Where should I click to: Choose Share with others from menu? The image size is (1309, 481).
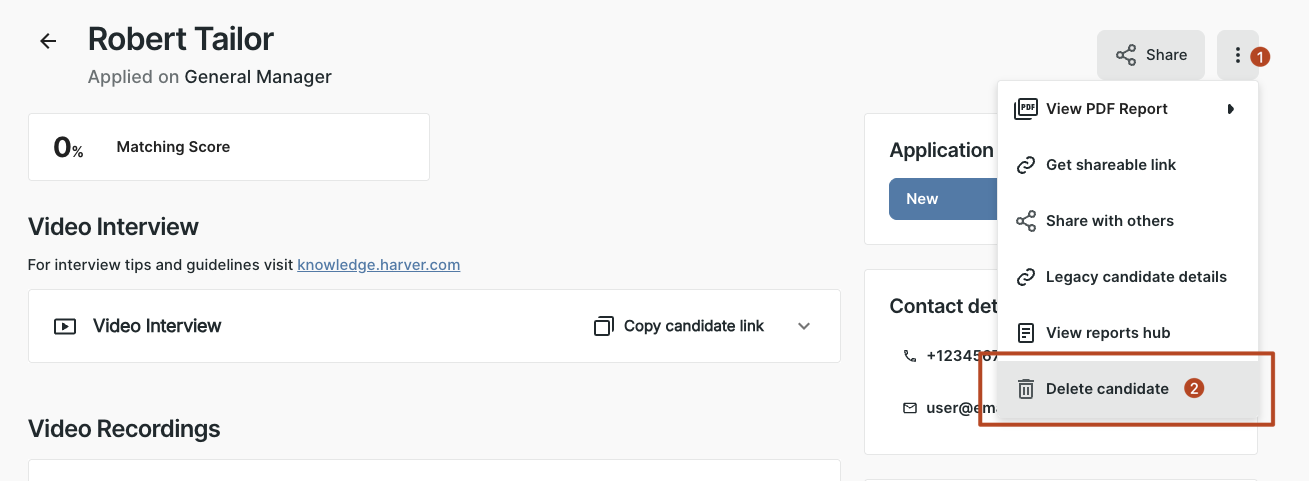point(1109,221)
